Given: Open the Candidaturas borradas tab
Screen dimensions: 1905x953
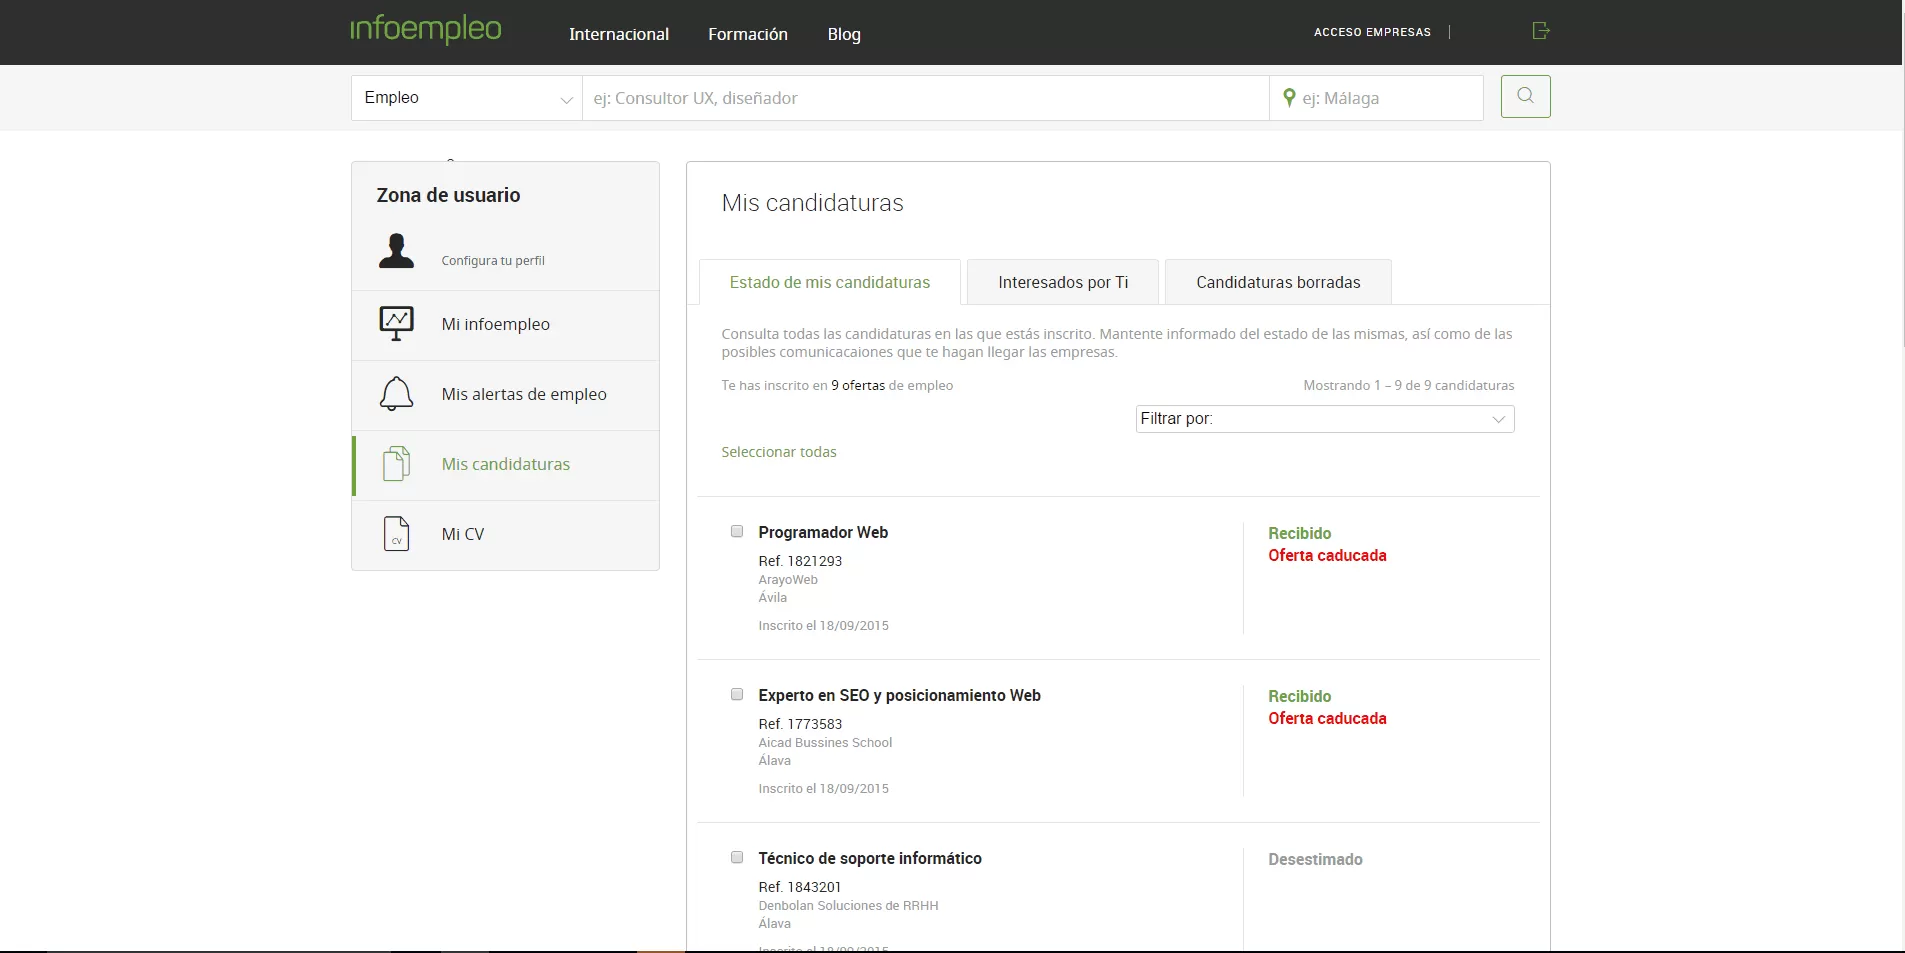Looking at the screenshot, I should point(1278,282).
